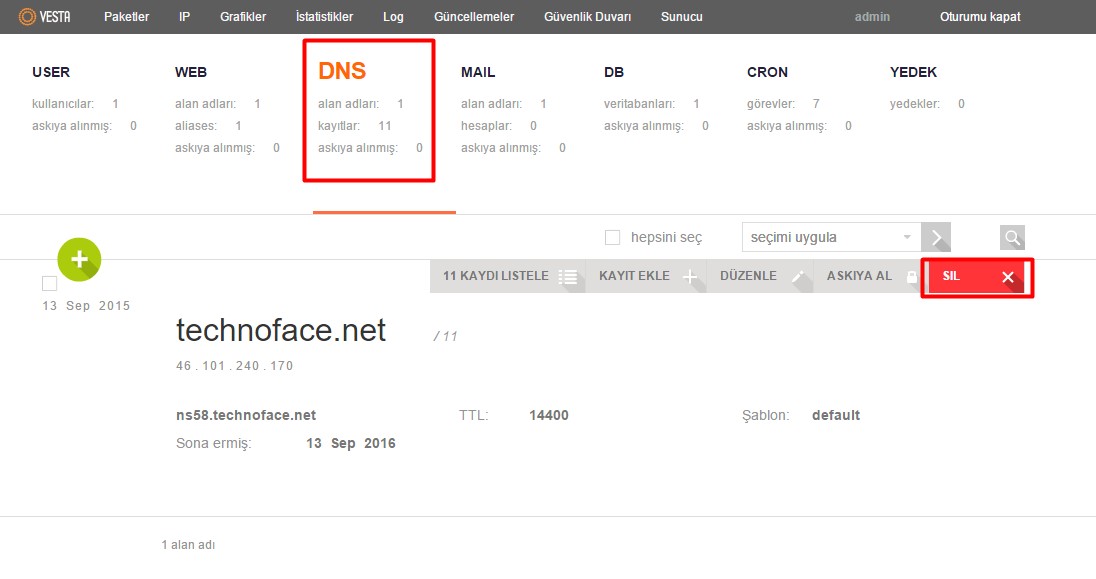Click DÜZENLE button

(760, 276)
